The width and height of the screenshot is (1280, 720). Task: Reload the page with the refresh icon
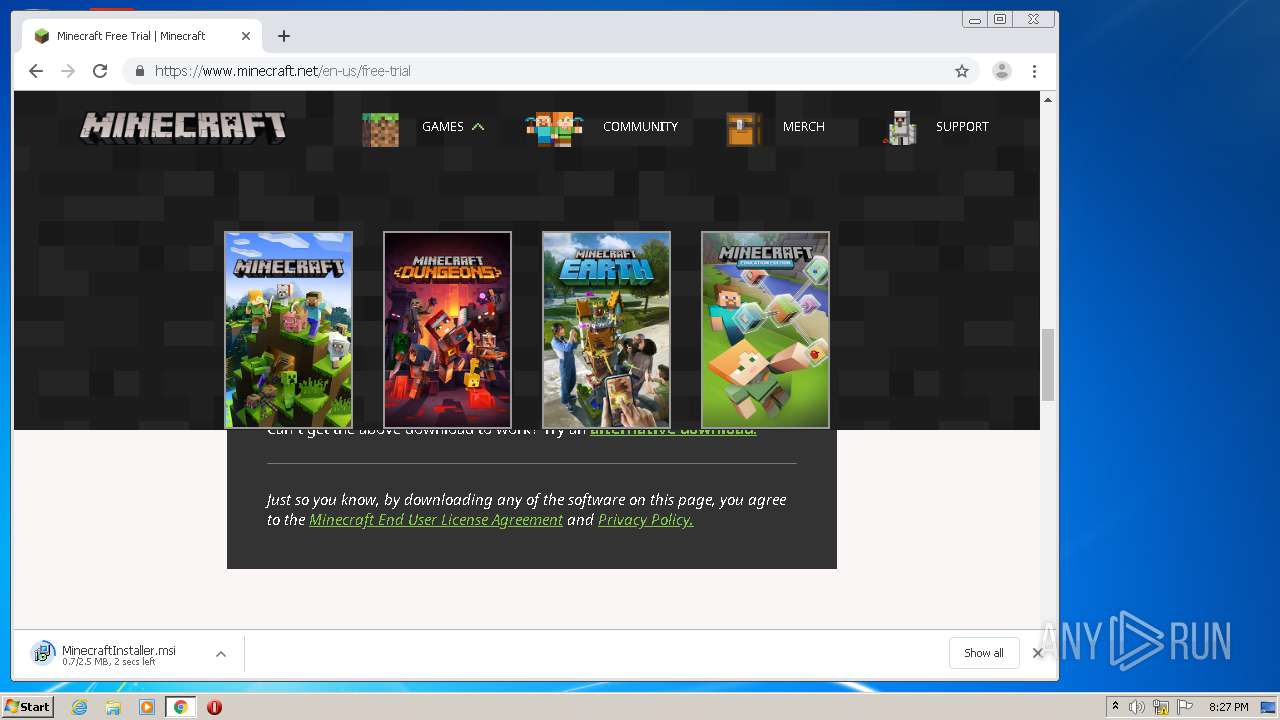100,71
